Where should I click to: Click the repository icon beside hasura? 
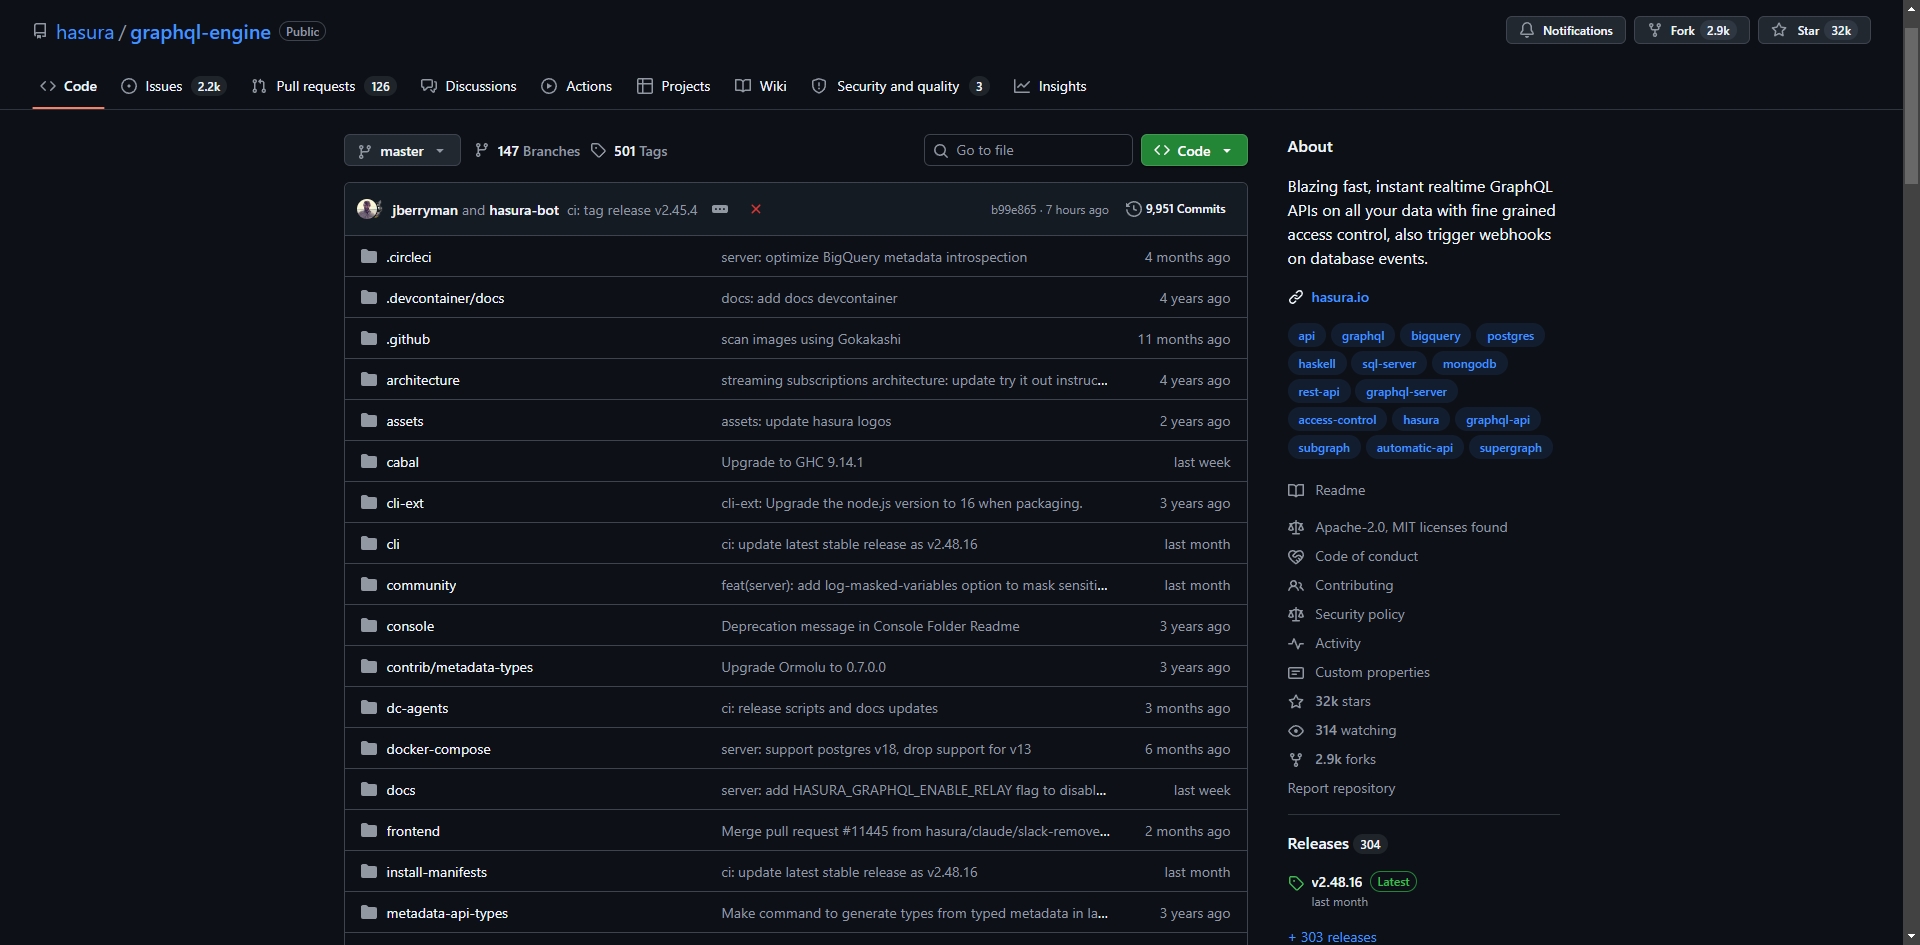pyautogui.click(x=40, y=31)
